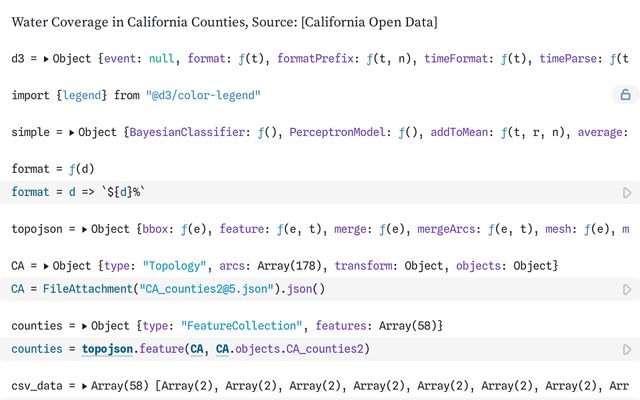Expand the counties FeatureCollection object
The height and width of the screenshot is (400, 640).
tap(85, 326)
